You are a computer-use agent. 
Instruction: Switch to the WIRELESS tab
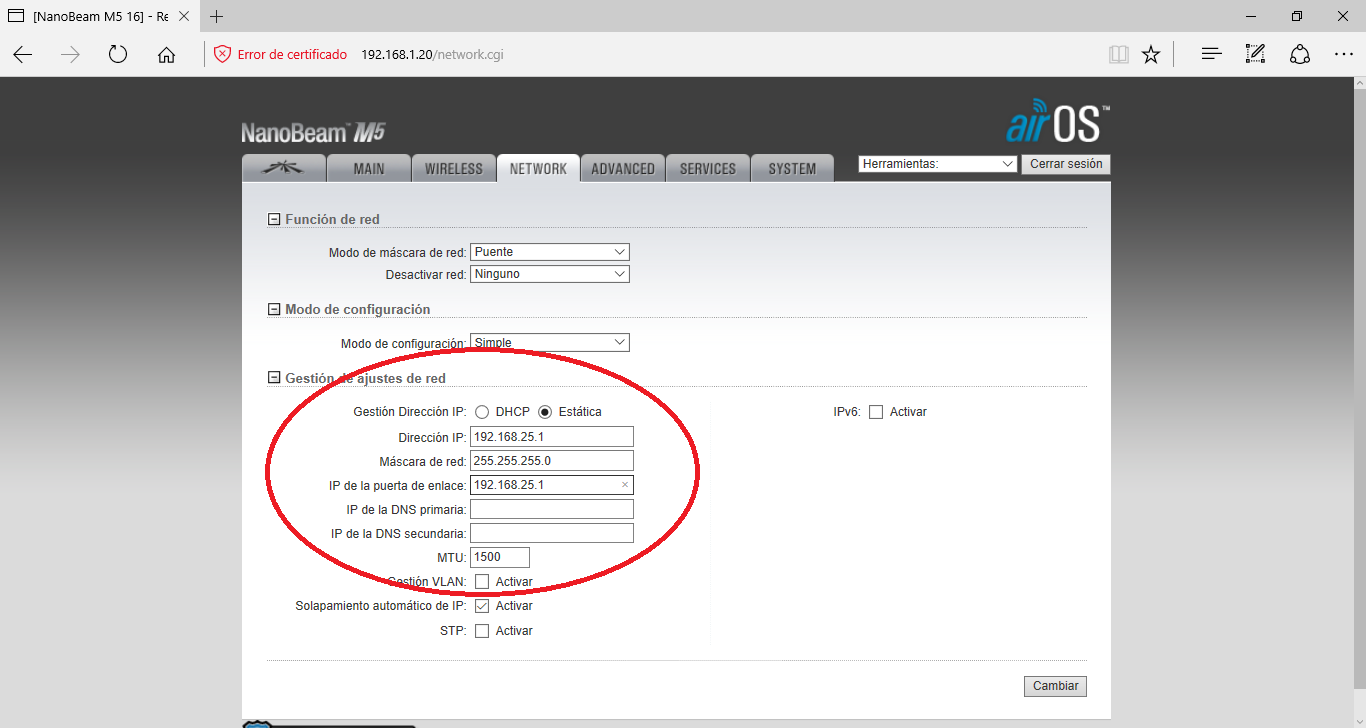pos(453,168)
